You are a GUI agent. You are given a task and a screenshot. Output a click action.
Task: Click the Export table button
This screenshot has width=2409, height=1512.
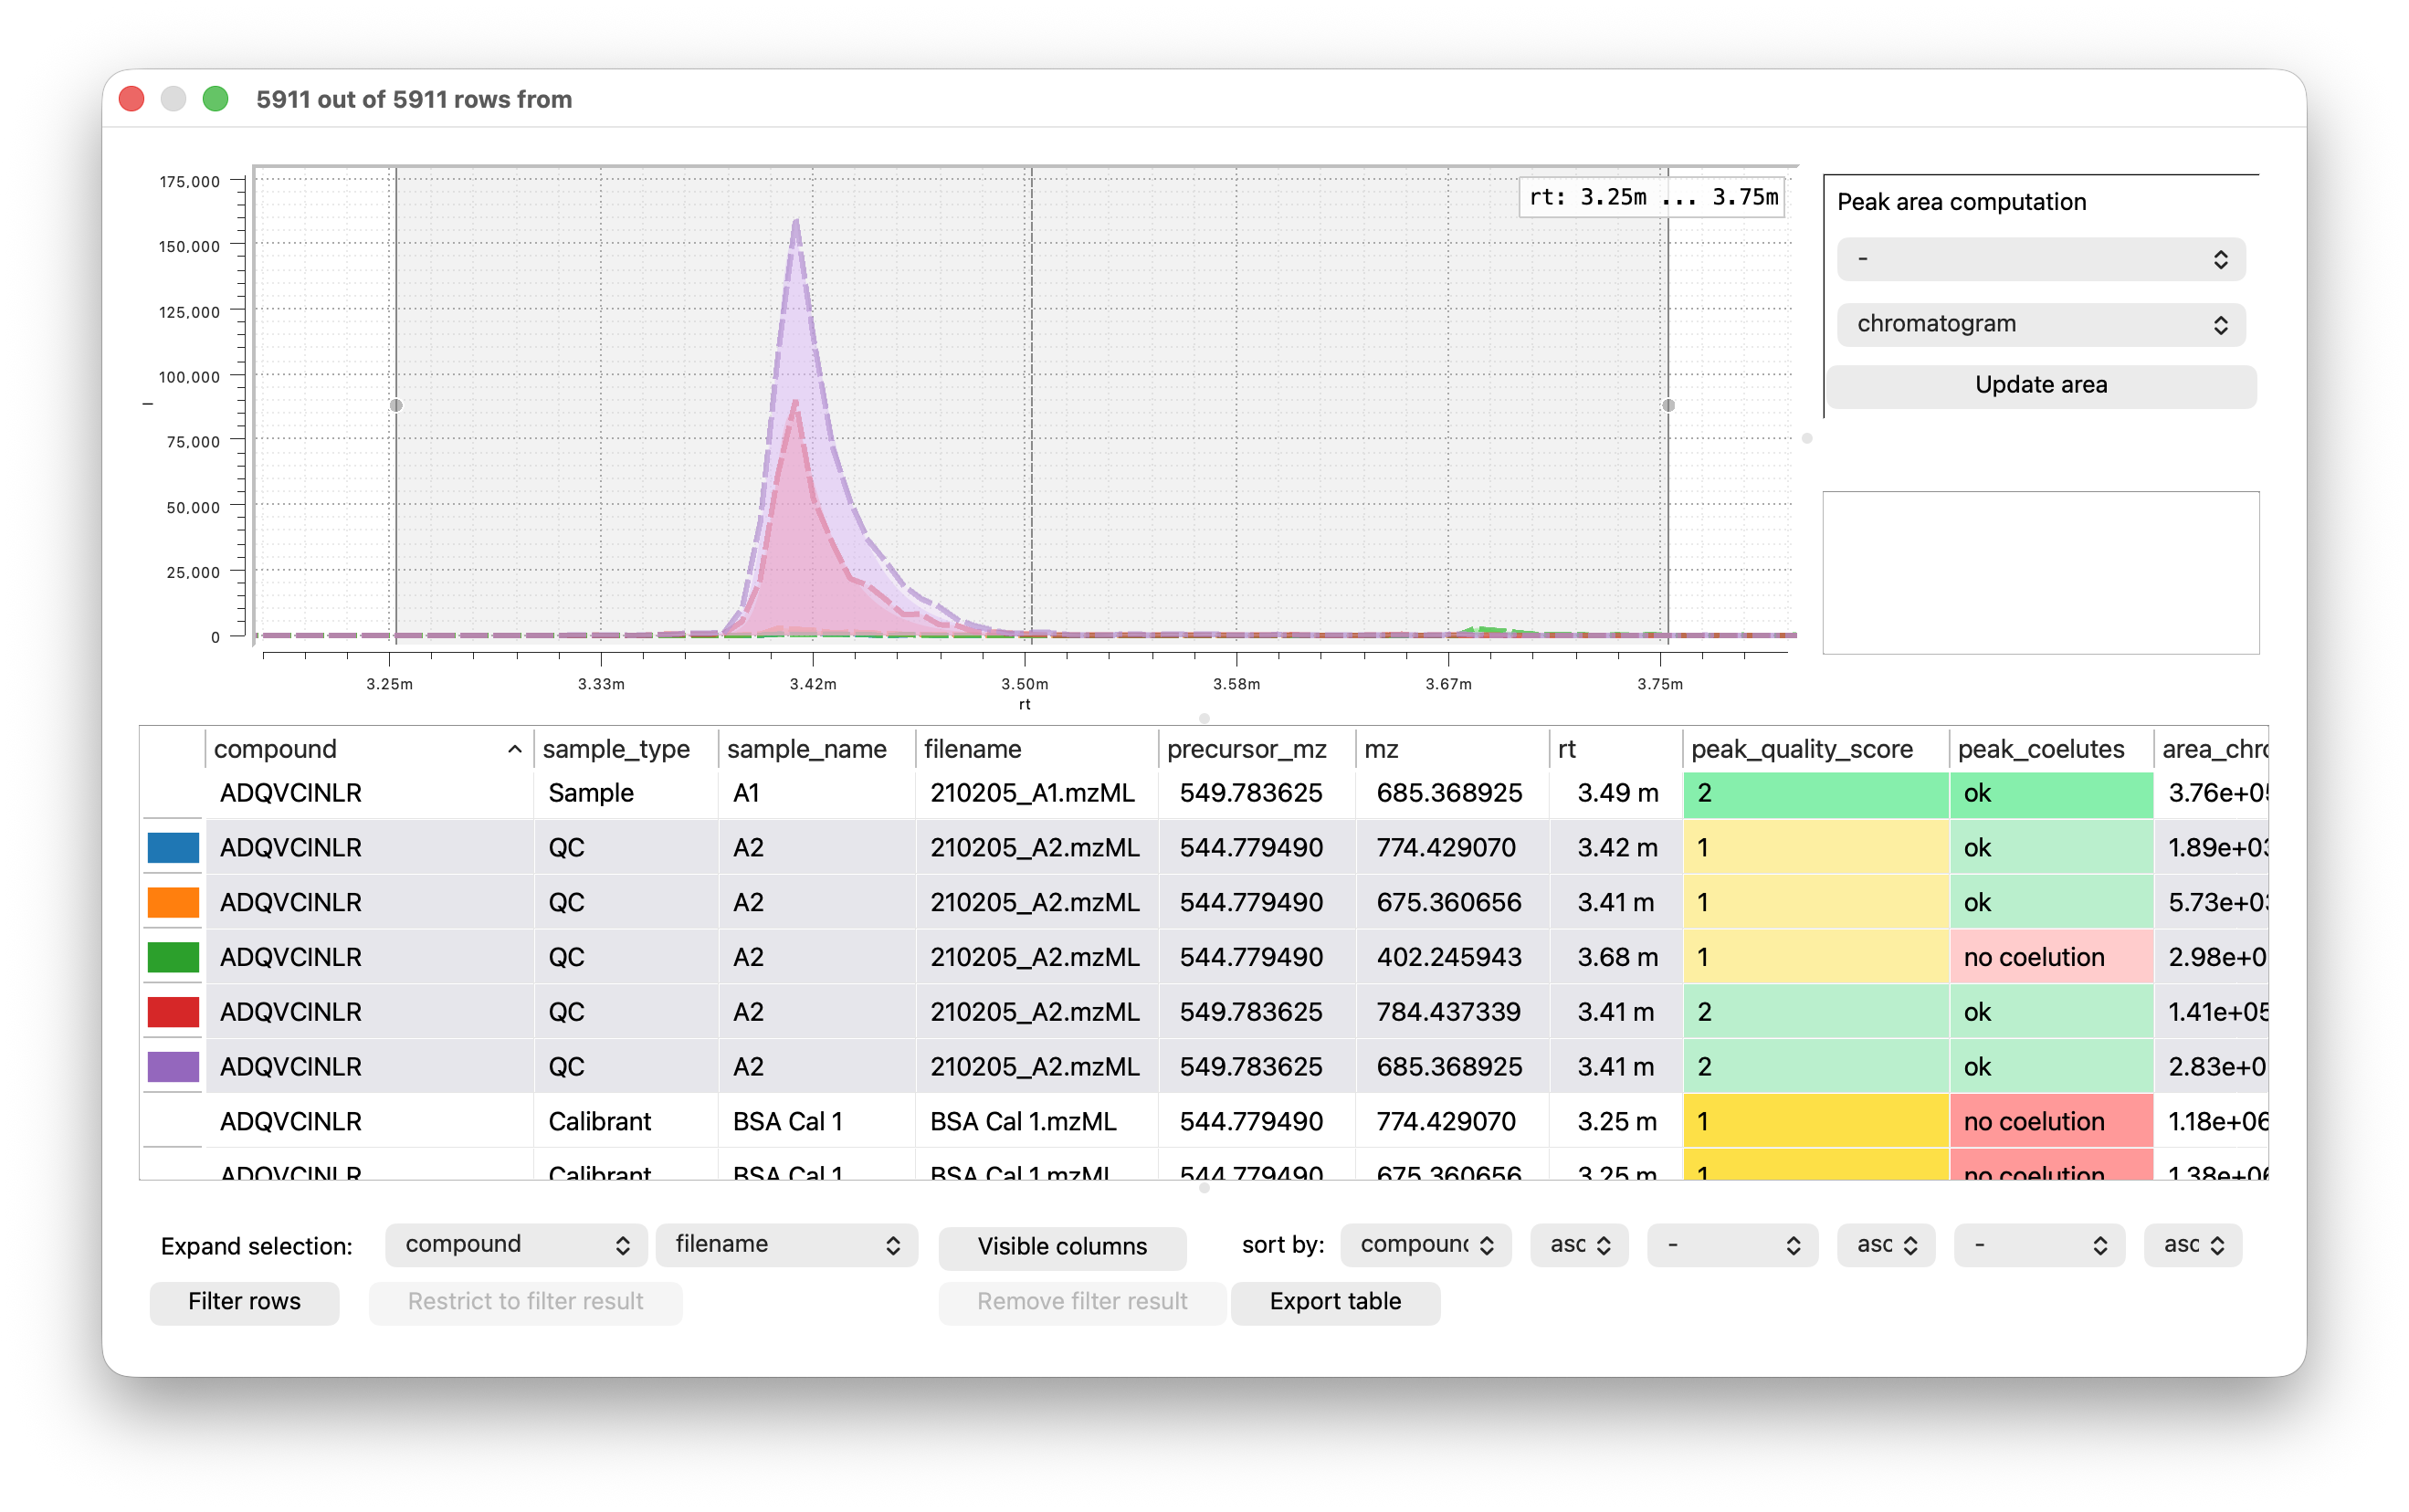pyautogui.click(x=1335, y=1301)
